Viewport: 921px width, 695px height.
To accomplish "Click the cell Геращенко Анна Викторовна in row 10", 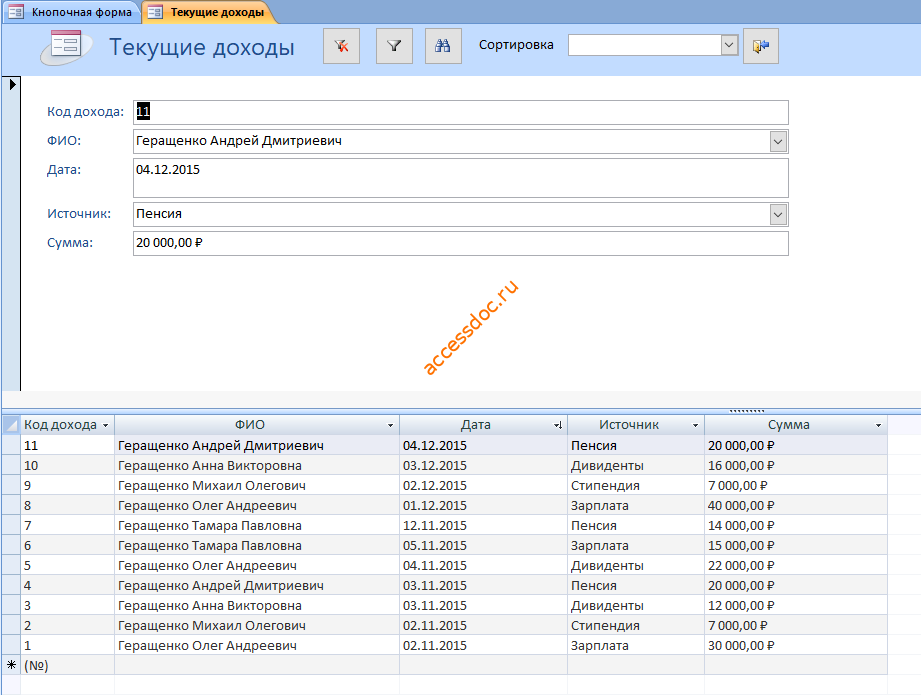I will 257,465.
